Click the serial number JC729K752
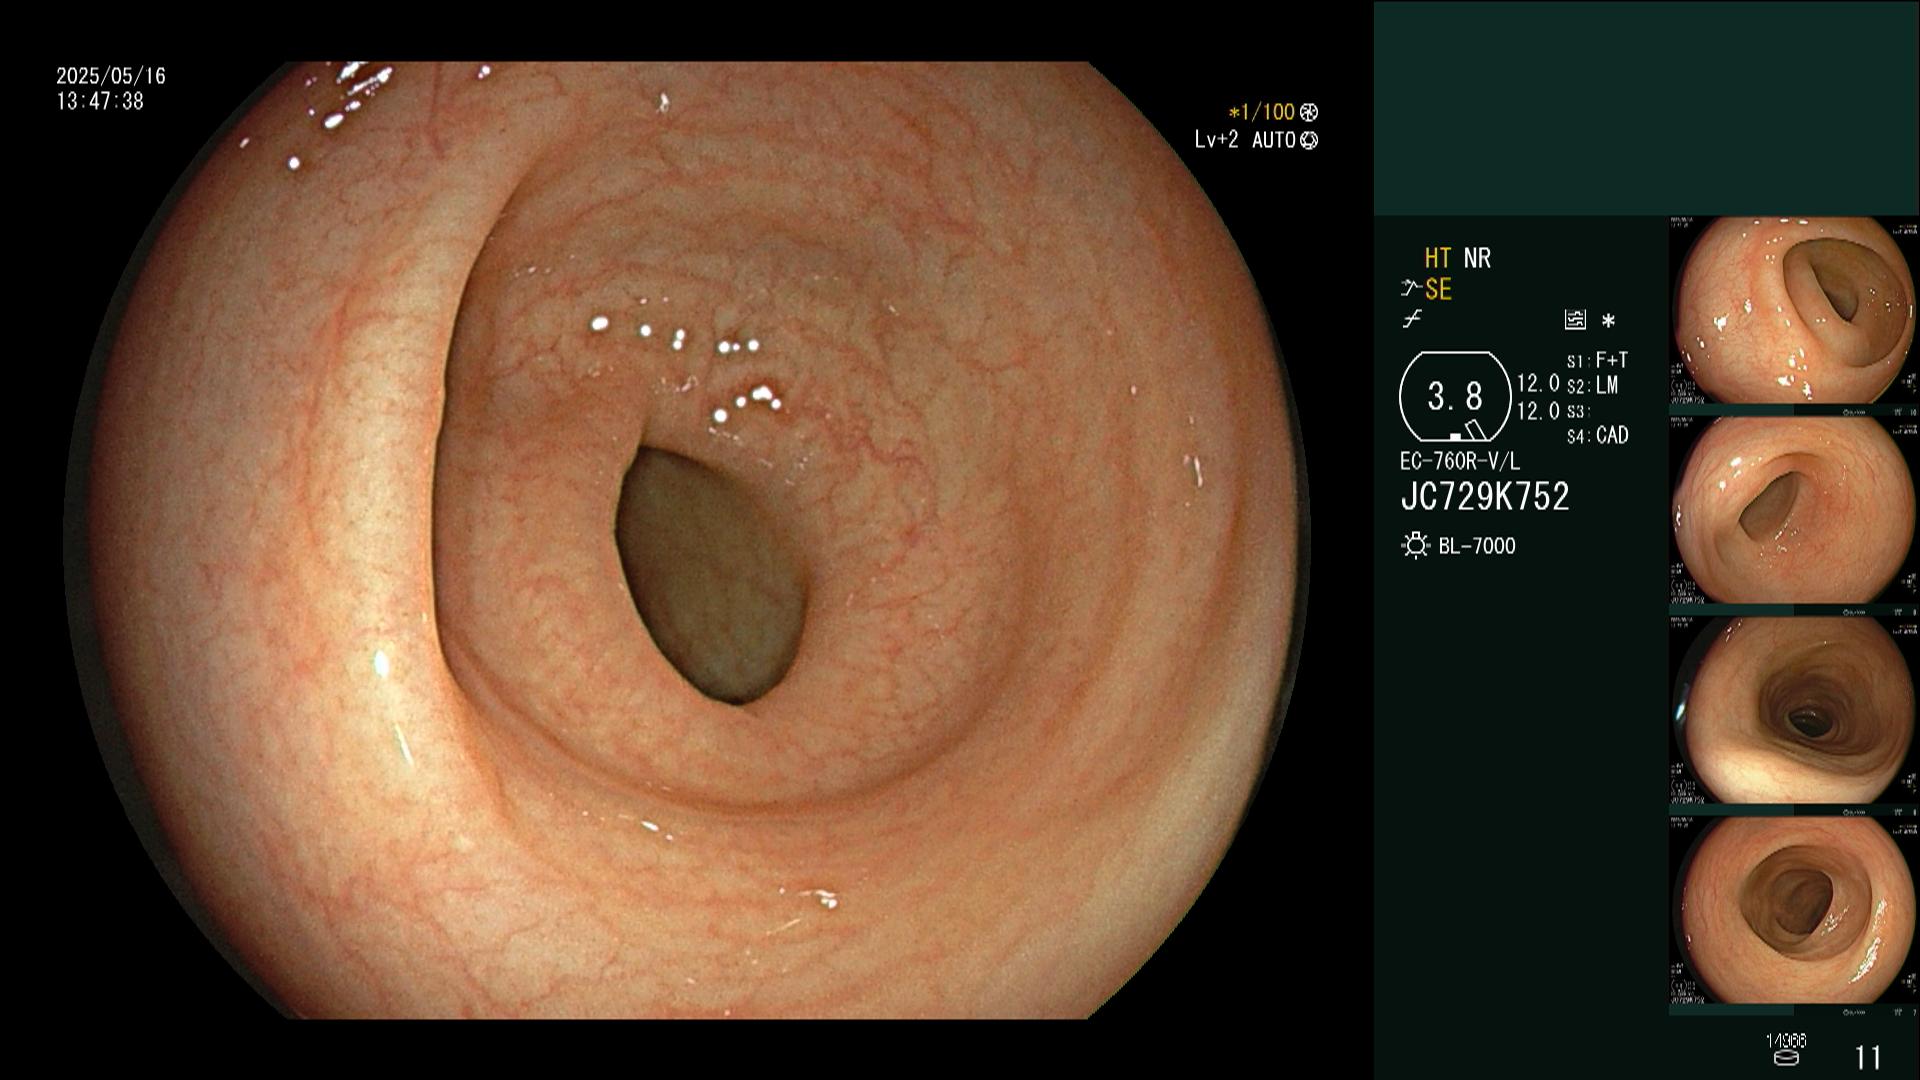 [1485, 497]
